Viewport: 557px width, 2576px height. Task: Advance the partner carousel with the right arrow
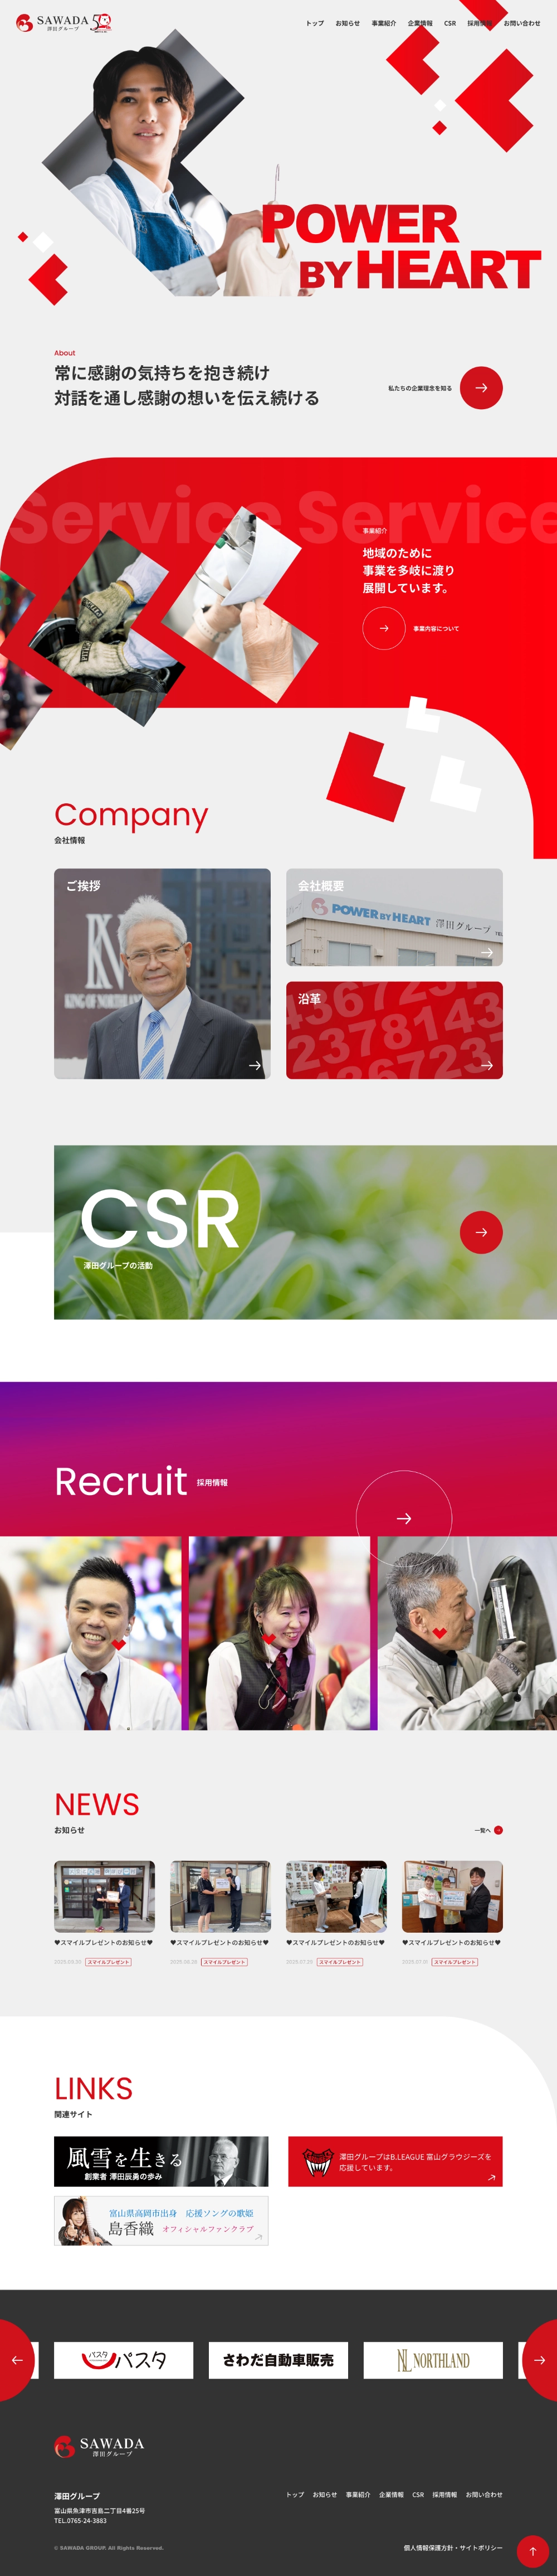[x=540, y=2360]
